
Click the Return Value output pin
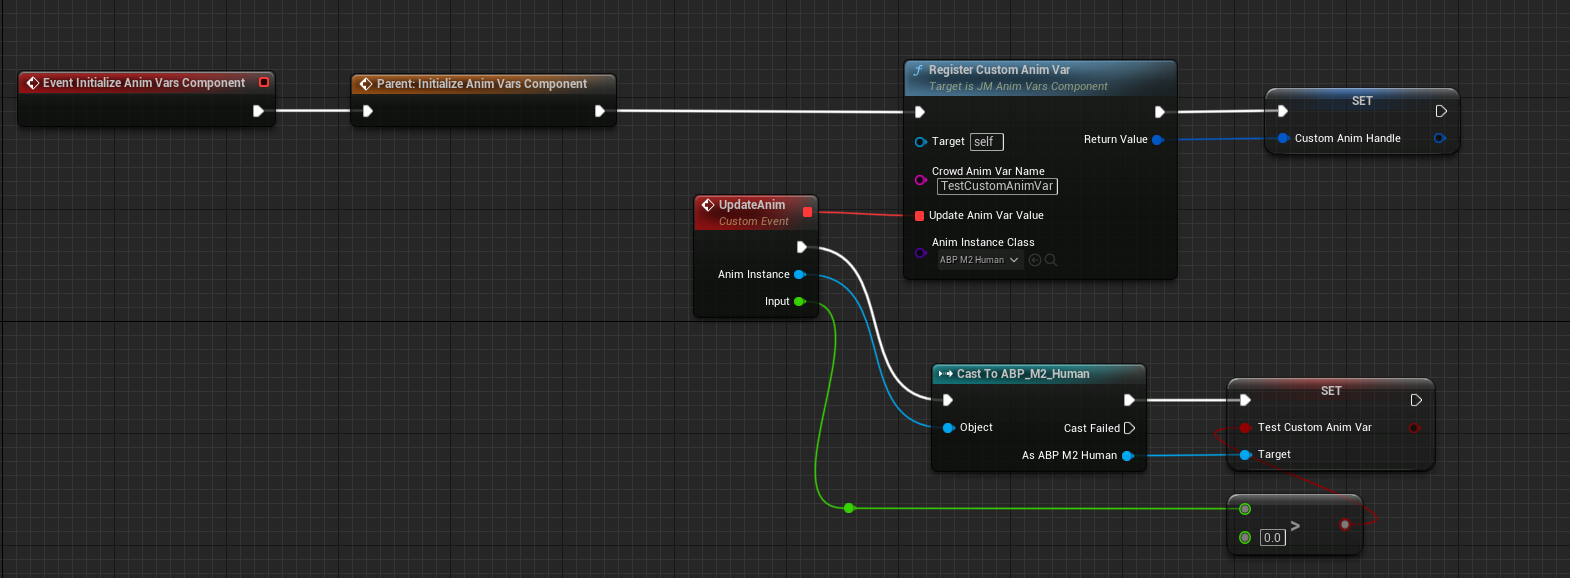[1157, 140]
